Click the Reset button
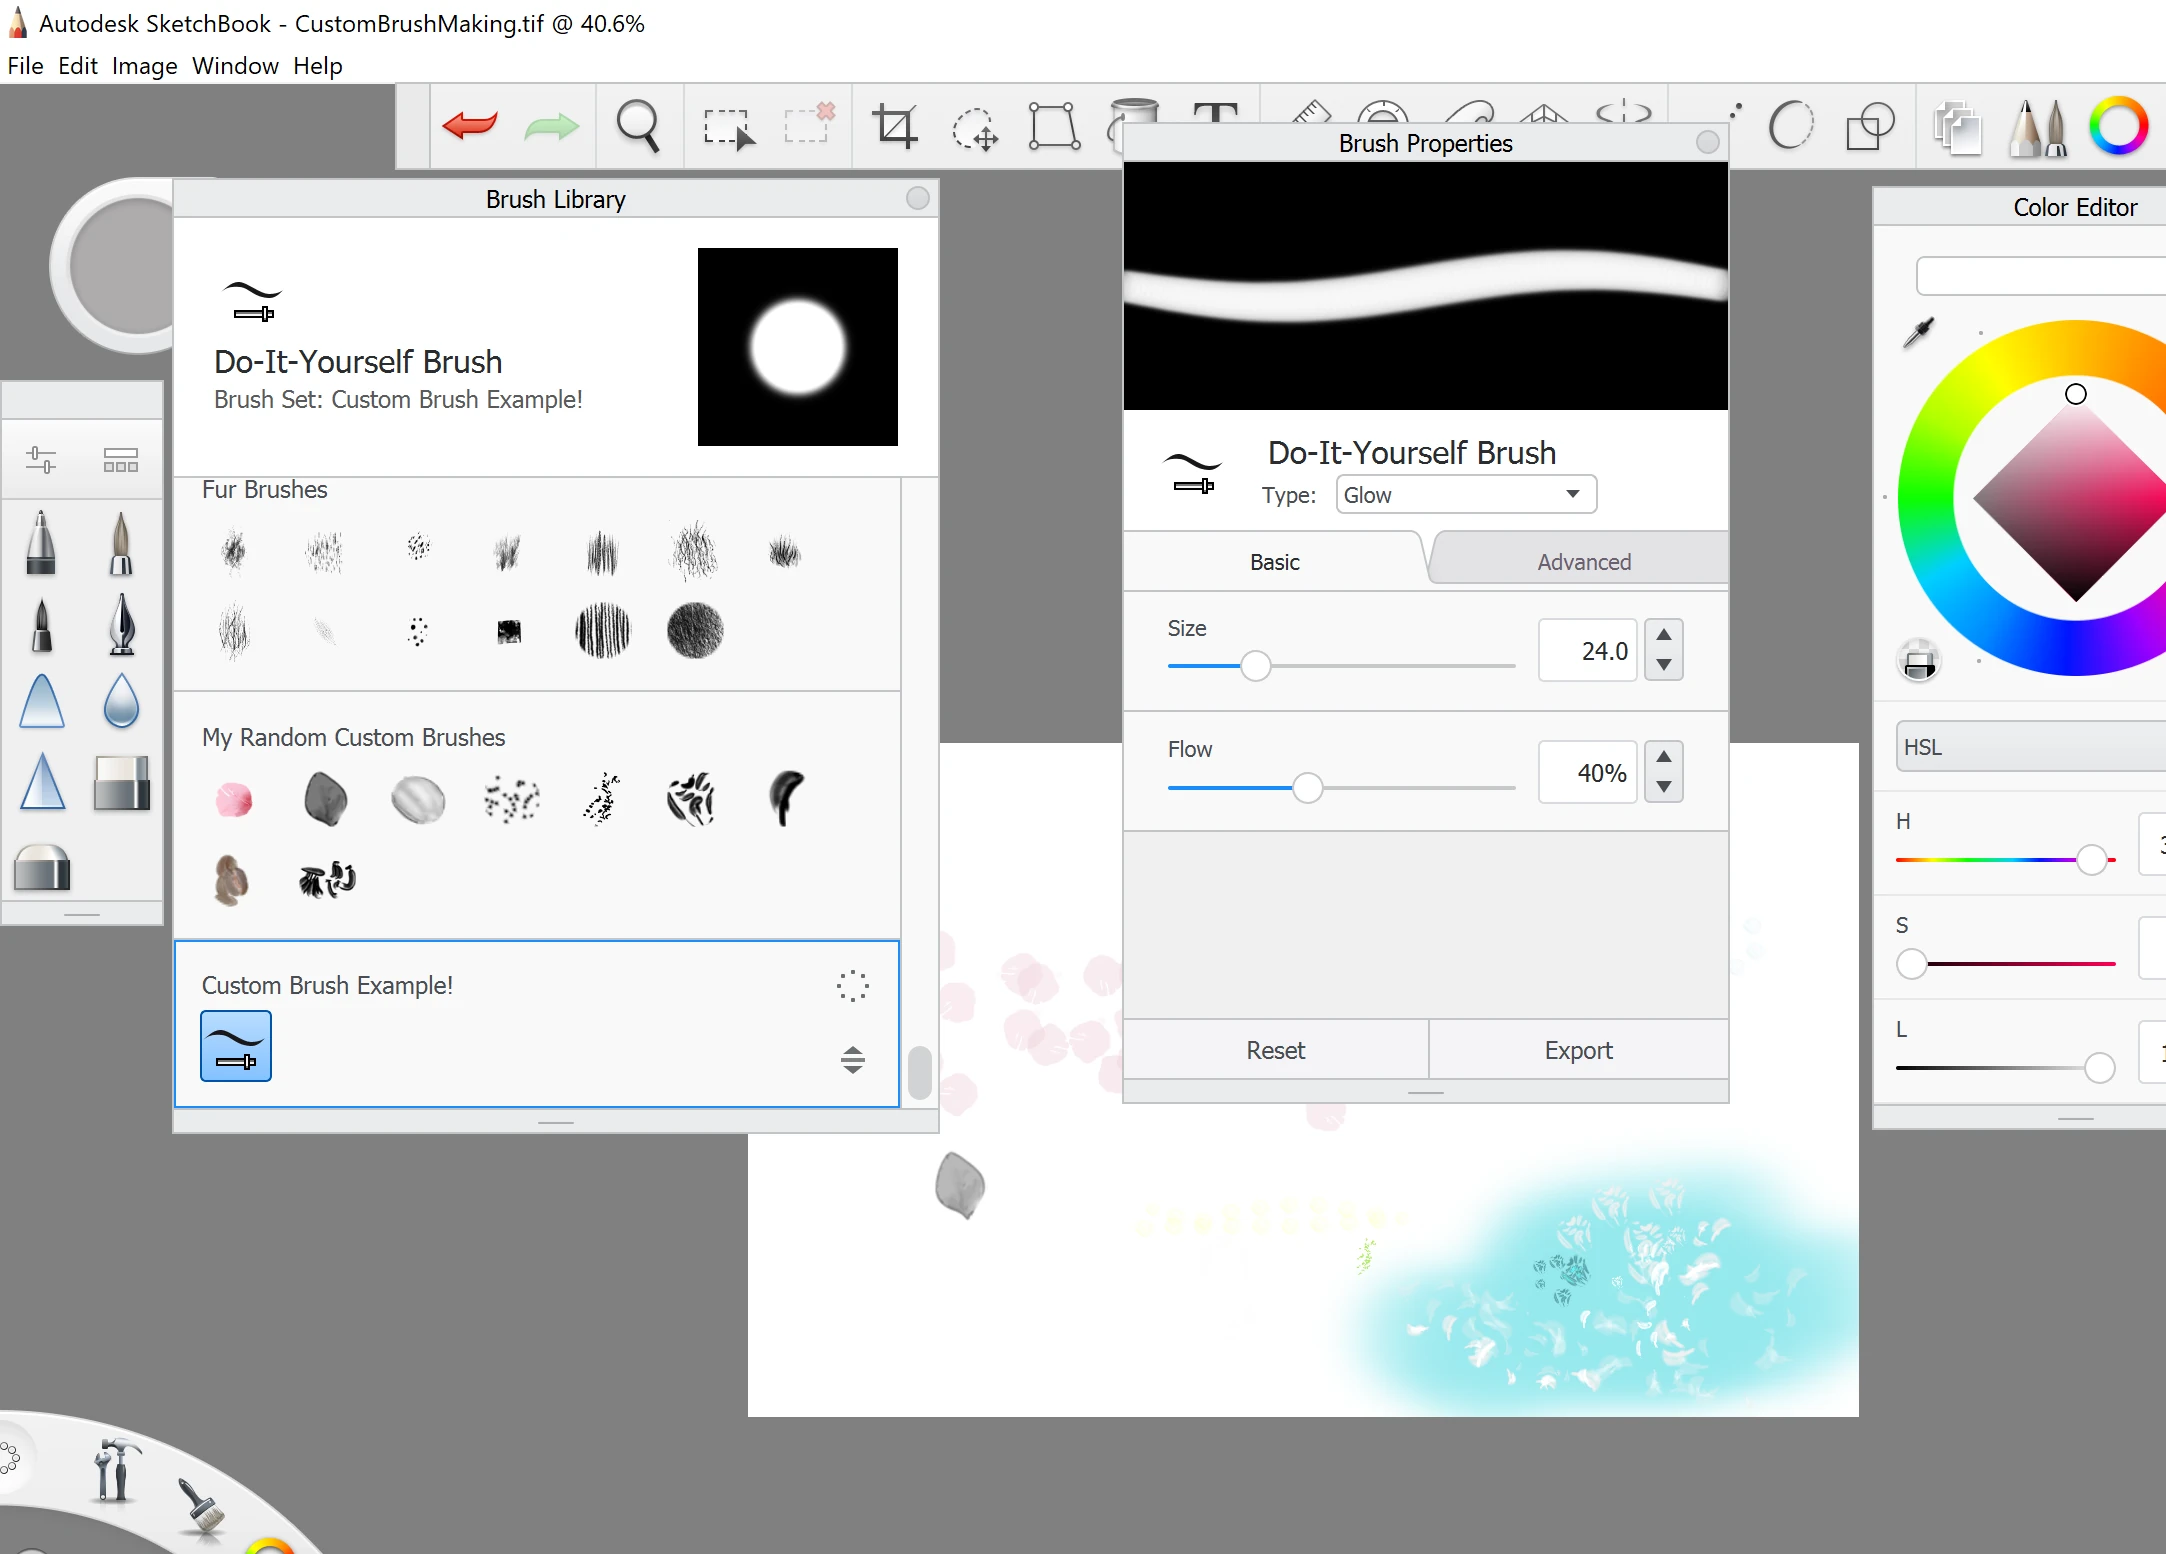The width and height of the screenshot is (2166, 1554). coord(1275,1050)
